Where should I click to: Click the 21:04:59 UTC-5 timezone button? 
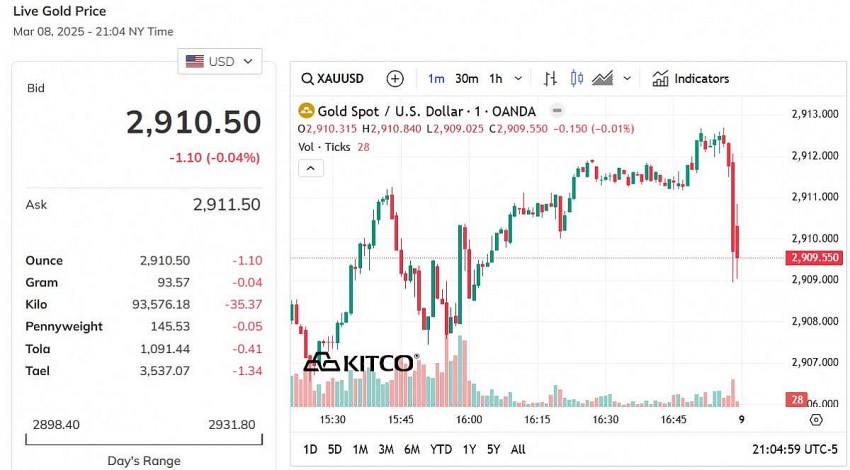(793, 449)
